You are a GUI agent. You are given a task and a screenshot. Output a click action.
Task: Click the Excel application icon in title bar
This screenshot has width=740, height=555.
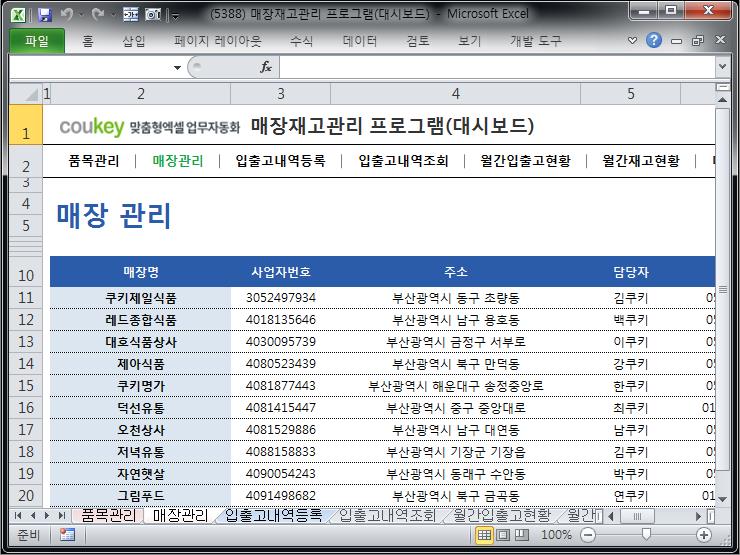coord(18,15)
